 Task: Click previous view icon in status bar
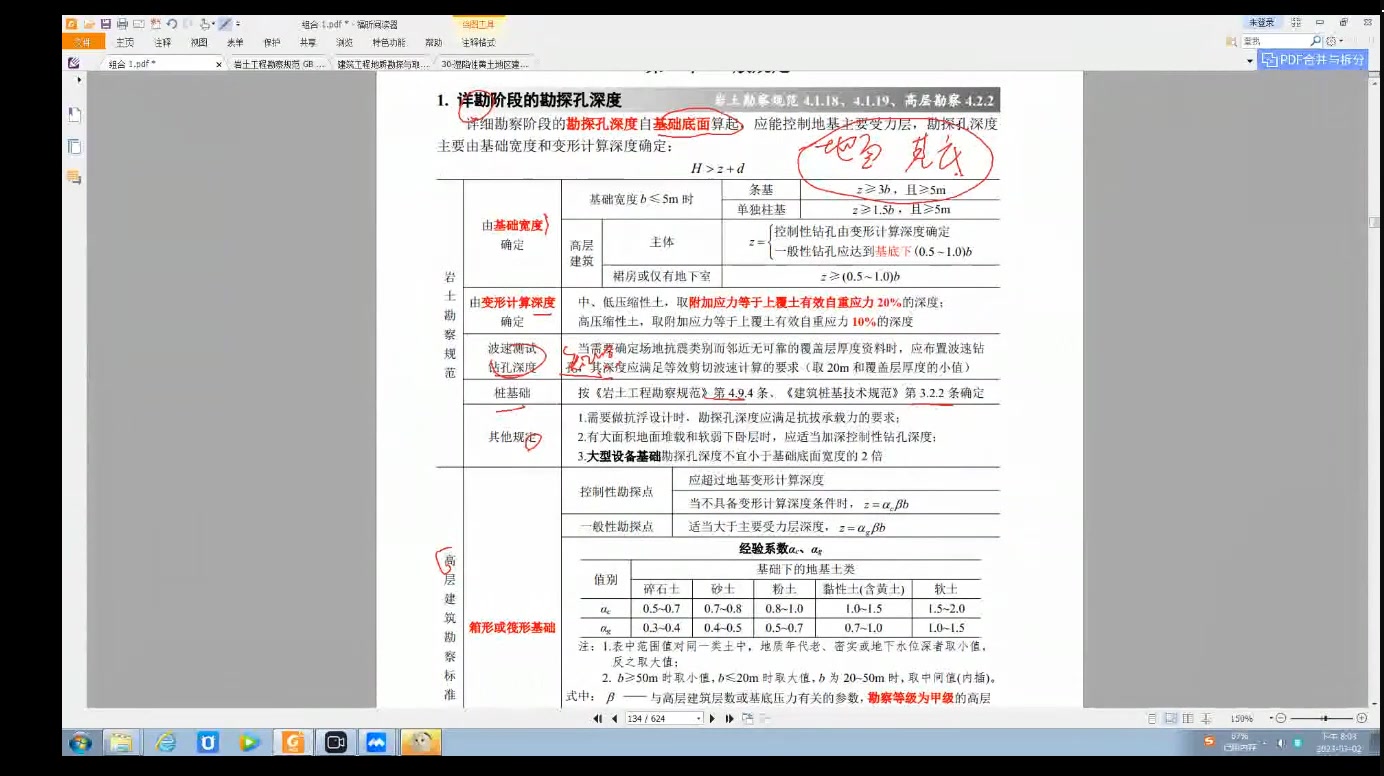(748, 718)
